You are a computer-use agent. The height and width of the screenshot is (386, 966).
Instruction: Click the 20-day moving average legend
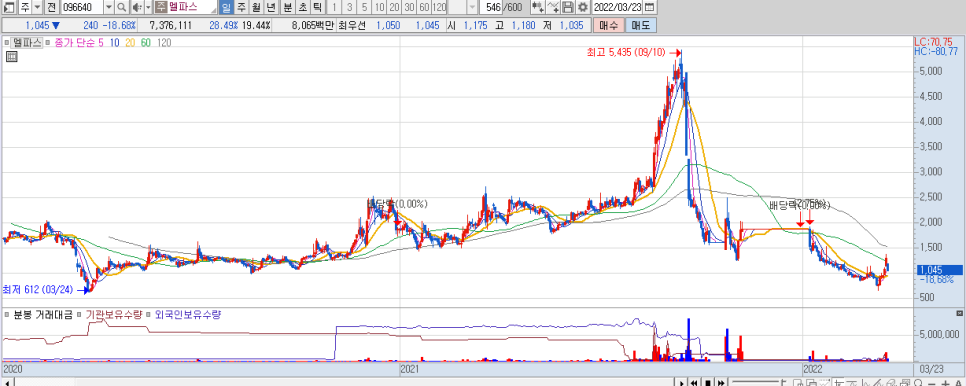[x=130, y=42]
